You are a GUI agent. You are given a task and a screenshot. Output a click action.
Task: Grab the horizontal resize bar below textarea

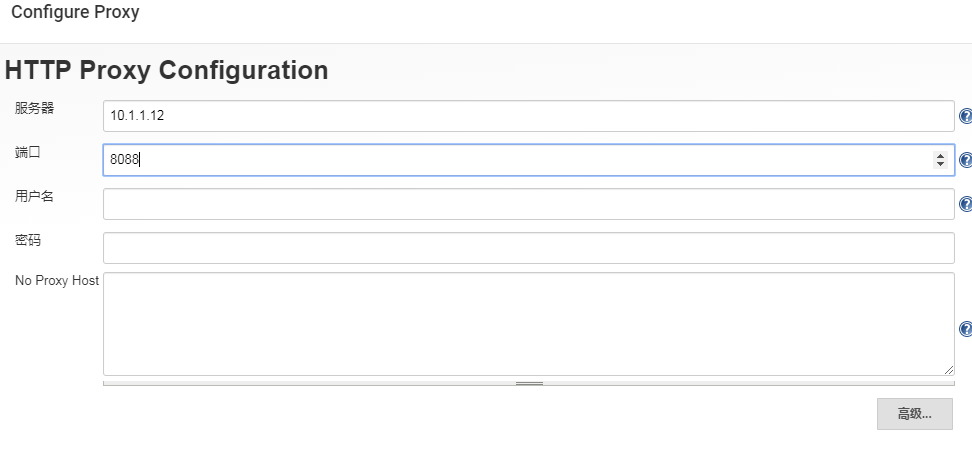[528, 383]
